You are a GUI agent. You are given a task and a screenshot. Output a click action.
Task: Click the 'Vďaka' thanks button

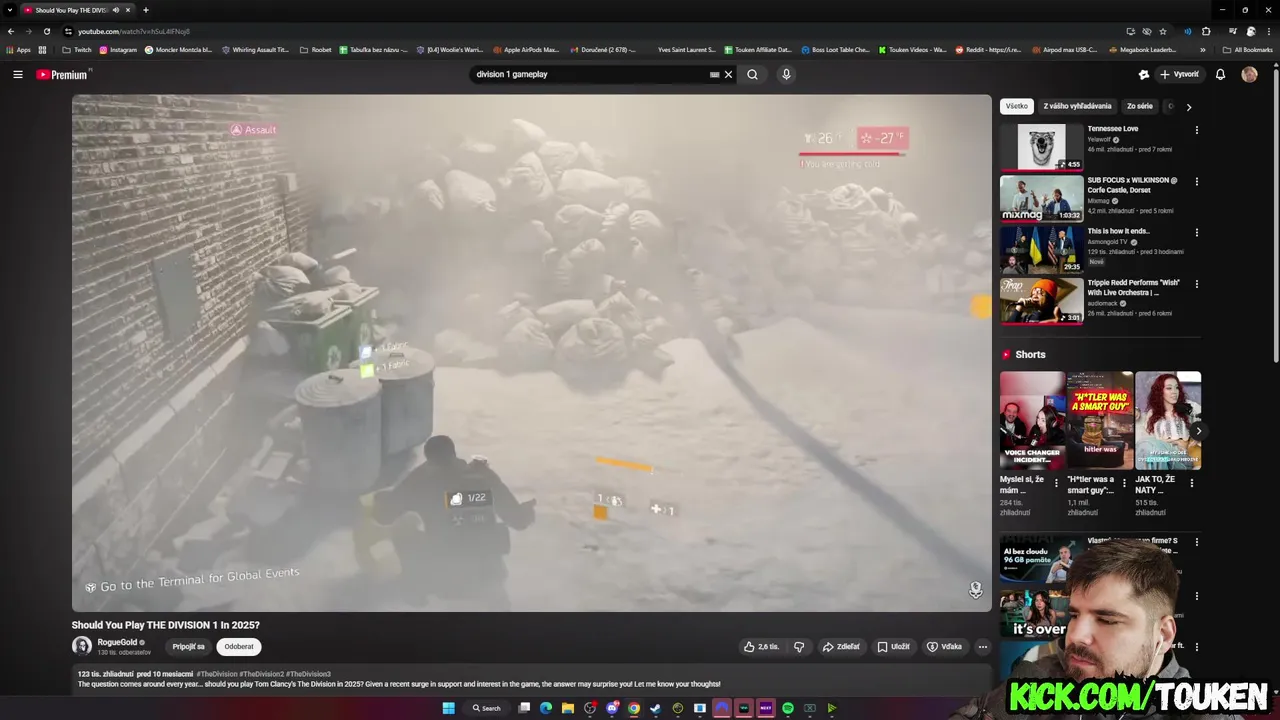944,647
